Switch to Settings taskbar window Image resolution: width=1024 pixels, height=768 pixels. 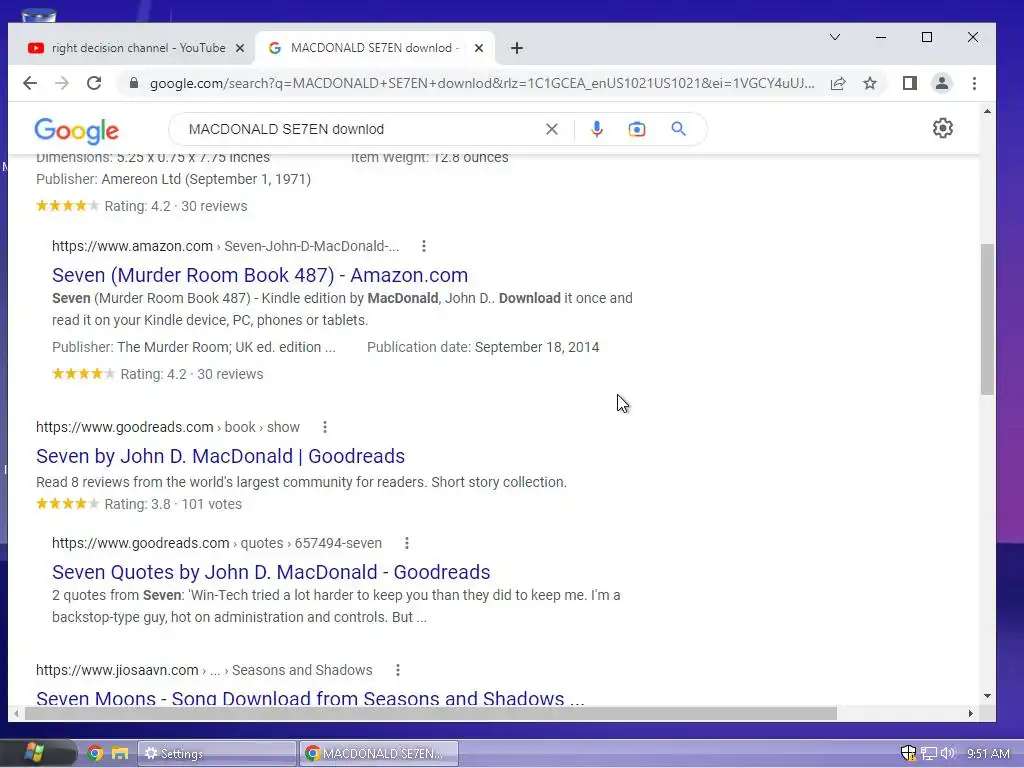coord(217,754)
